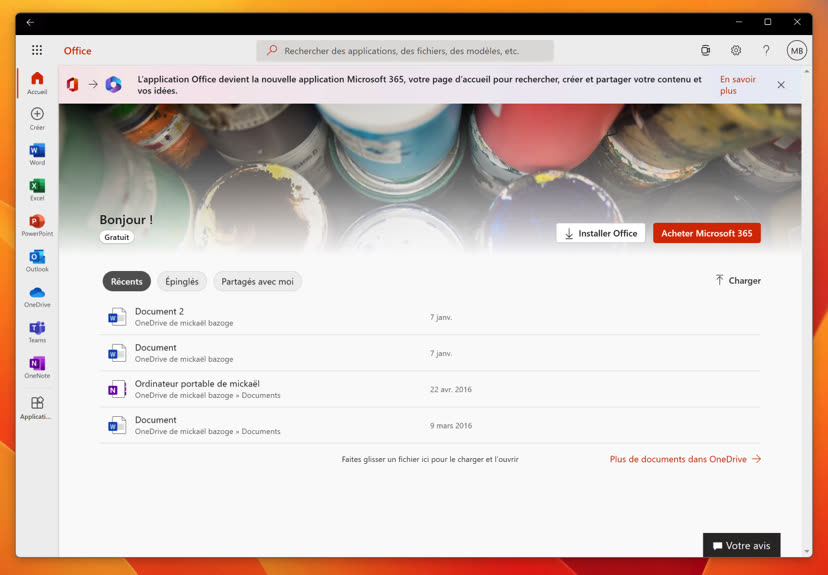This screenshot has width=828, height=575.
Task: Dismiss the Microsoft 365 banner
Action: click(781, 84)
